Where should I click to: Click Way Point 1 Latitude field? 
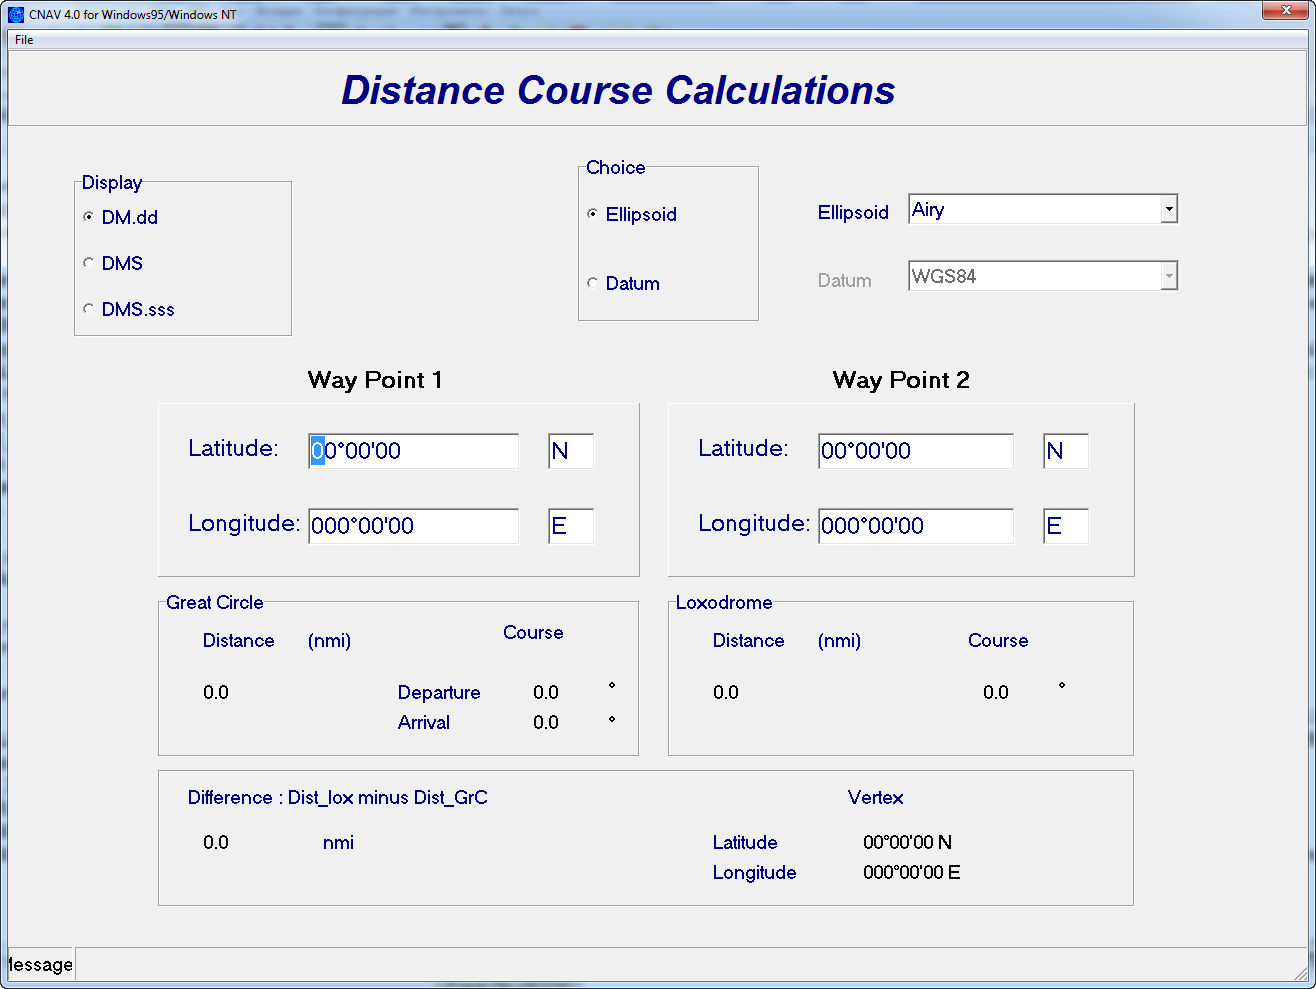[414, 451]
